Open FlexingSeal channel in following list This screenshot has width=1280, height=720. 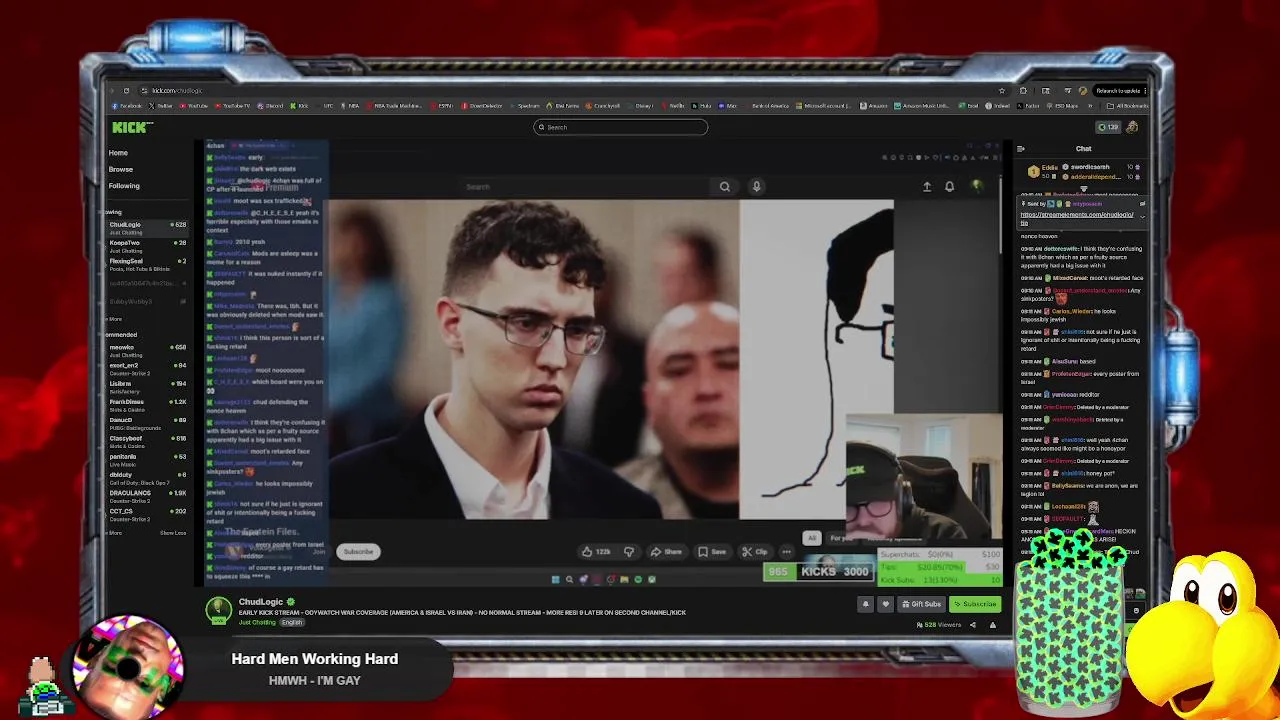147,264
